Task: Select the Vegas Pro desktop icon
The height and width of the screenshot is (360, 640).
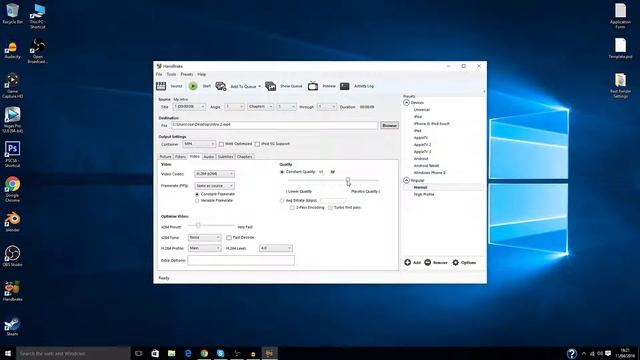Action: 12,120
